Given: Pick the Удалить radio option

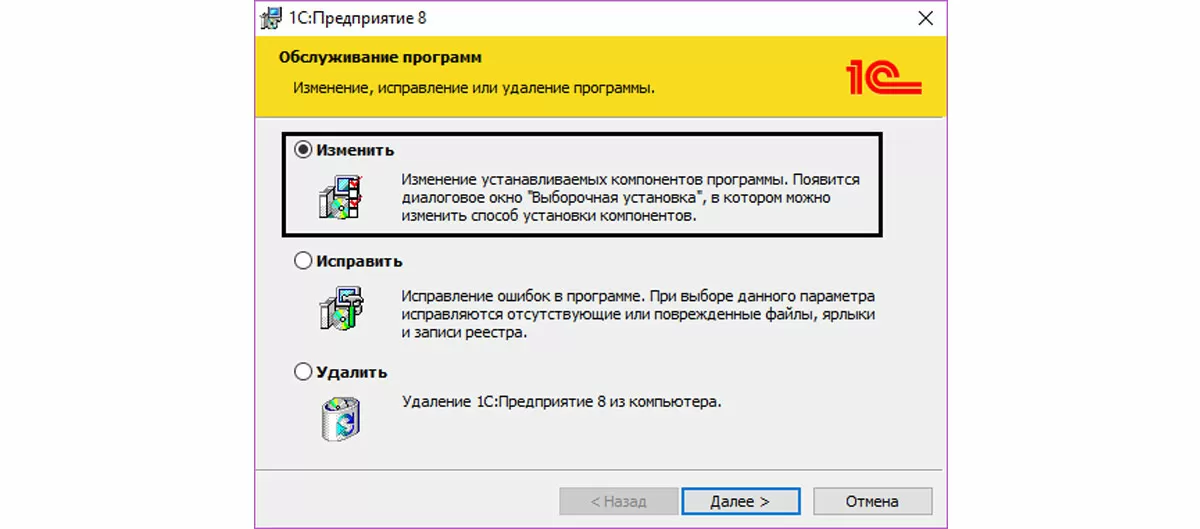Looking at the screenshot, I should 304,372.
